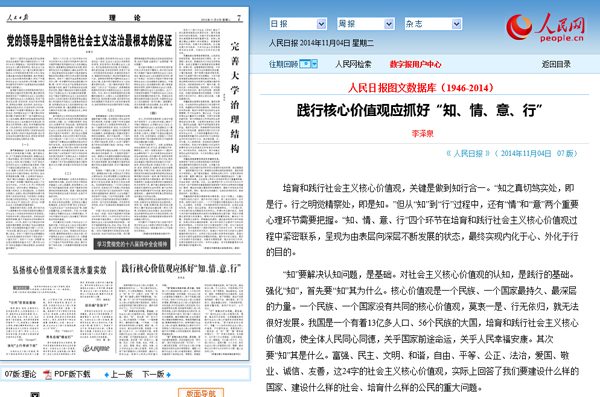Select the 党的领导是中国特色社会主义法治 article on the page
600x397 pixels.
click(x=90, y=41)
